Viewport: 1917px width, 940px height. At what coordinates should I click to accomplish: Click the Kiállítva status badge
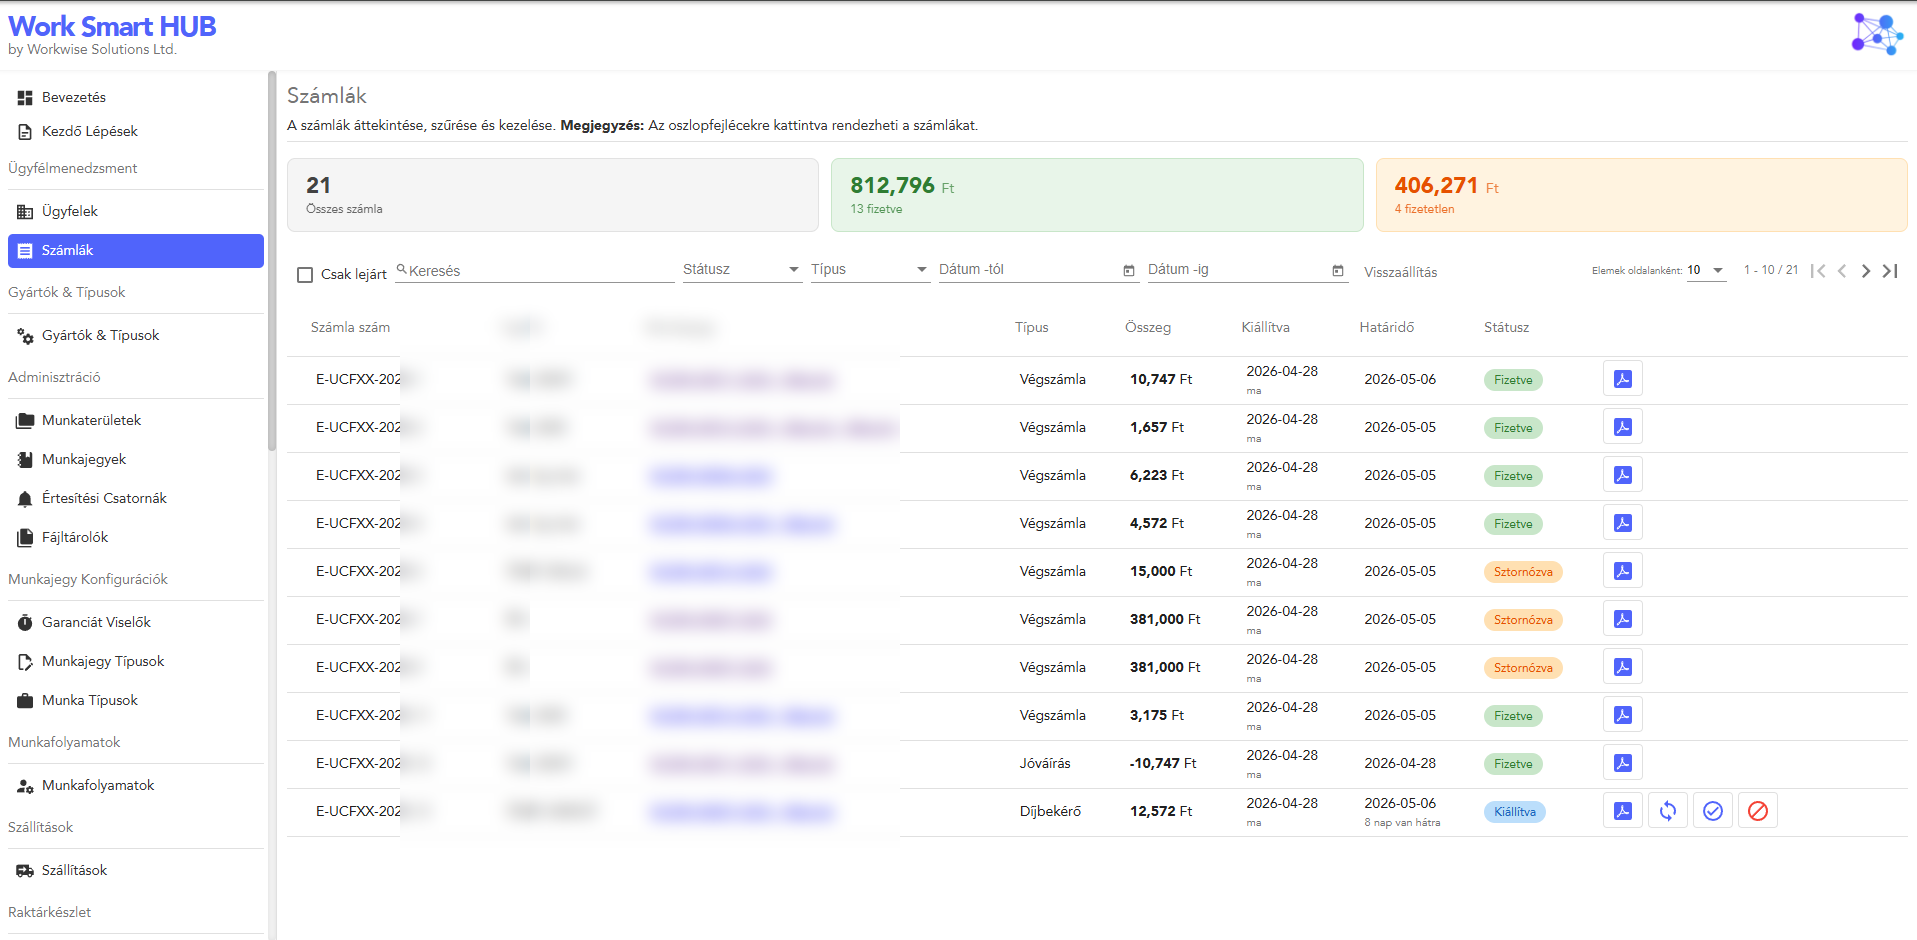click(1514, 812)
